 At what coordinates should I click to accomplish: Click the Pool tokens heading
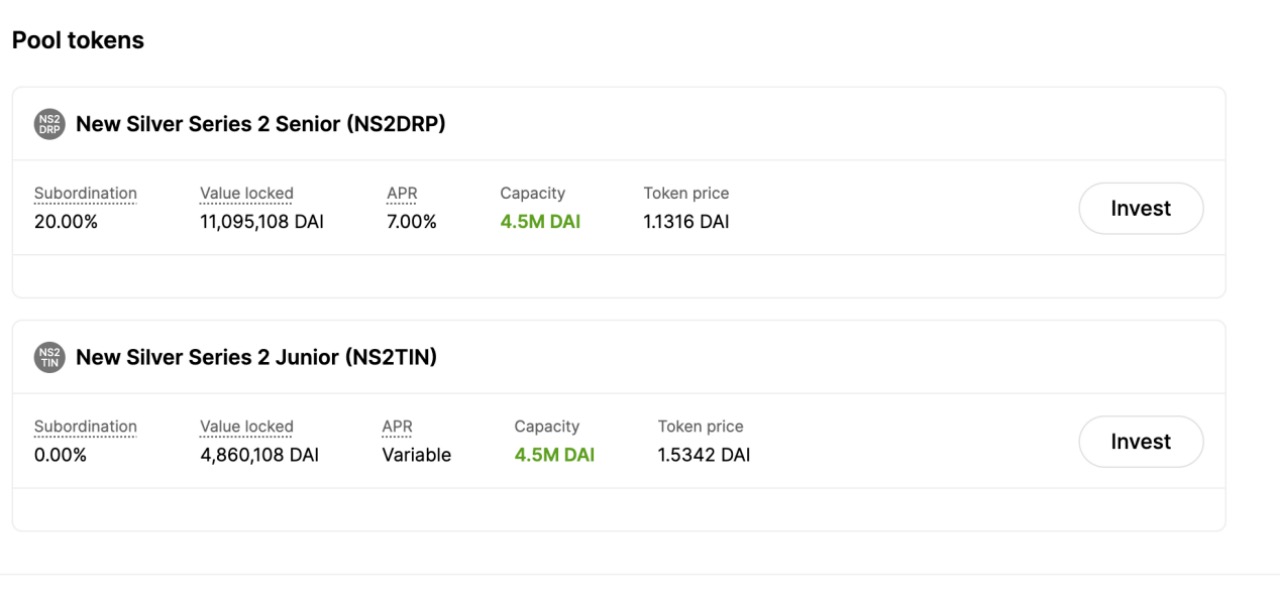coord(78,40)
